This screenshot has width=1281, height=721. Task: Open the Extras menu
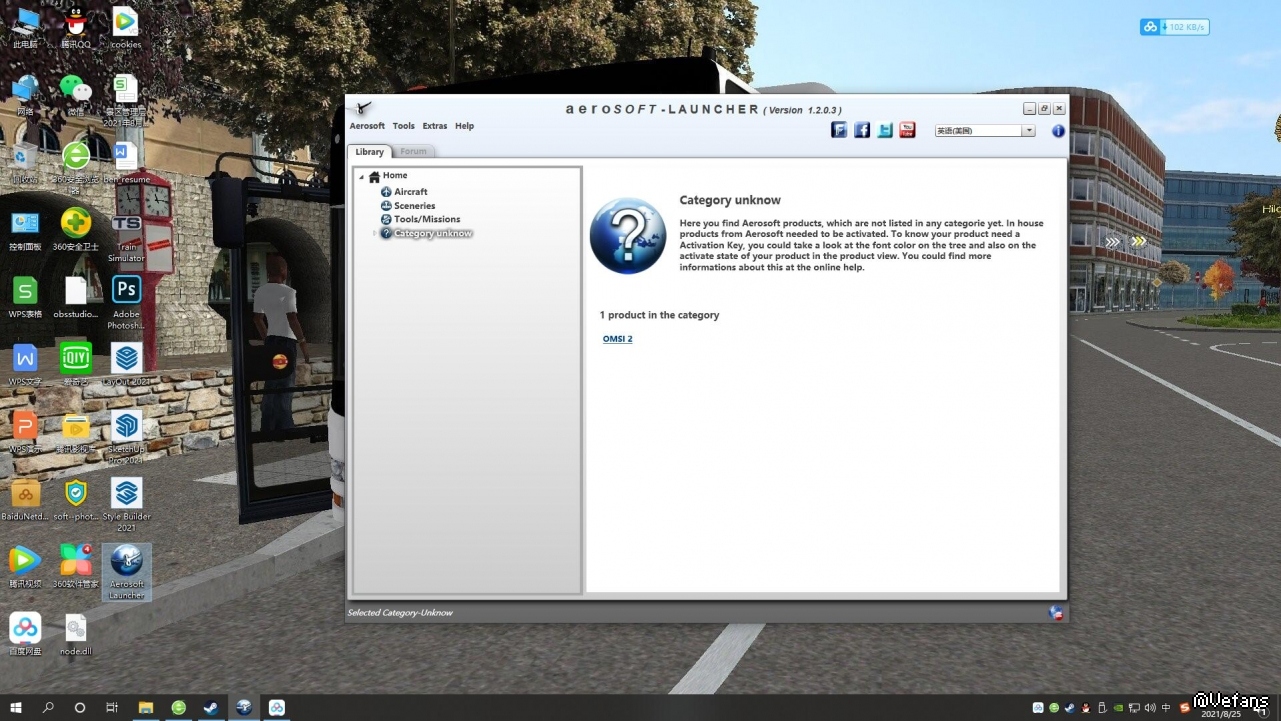[435, 126]
